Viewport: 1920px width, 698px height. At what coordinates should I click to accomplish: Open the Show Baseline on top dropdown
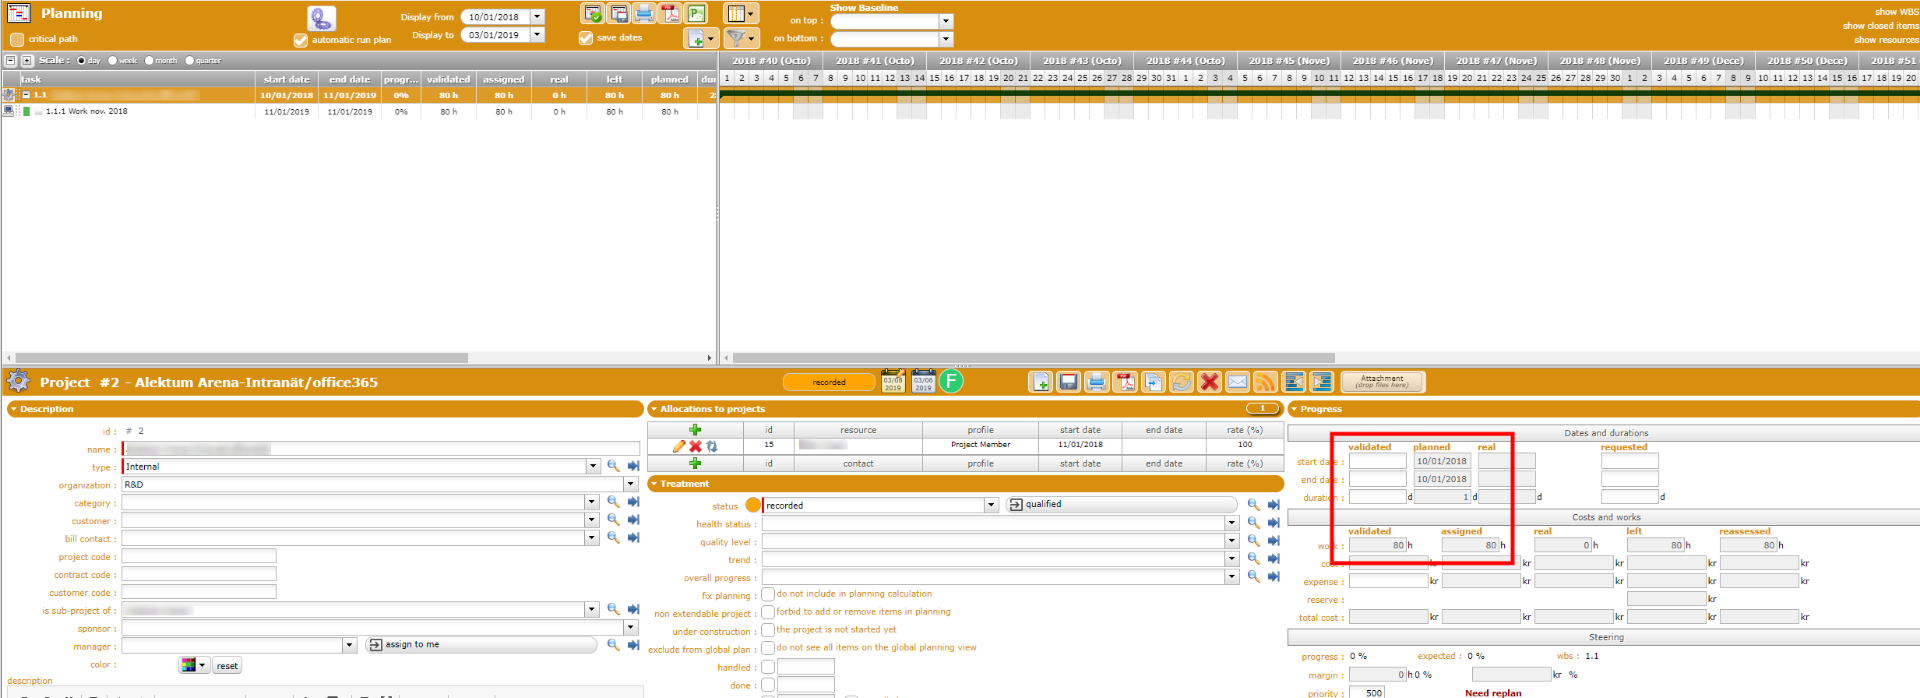tap(946, 21)
